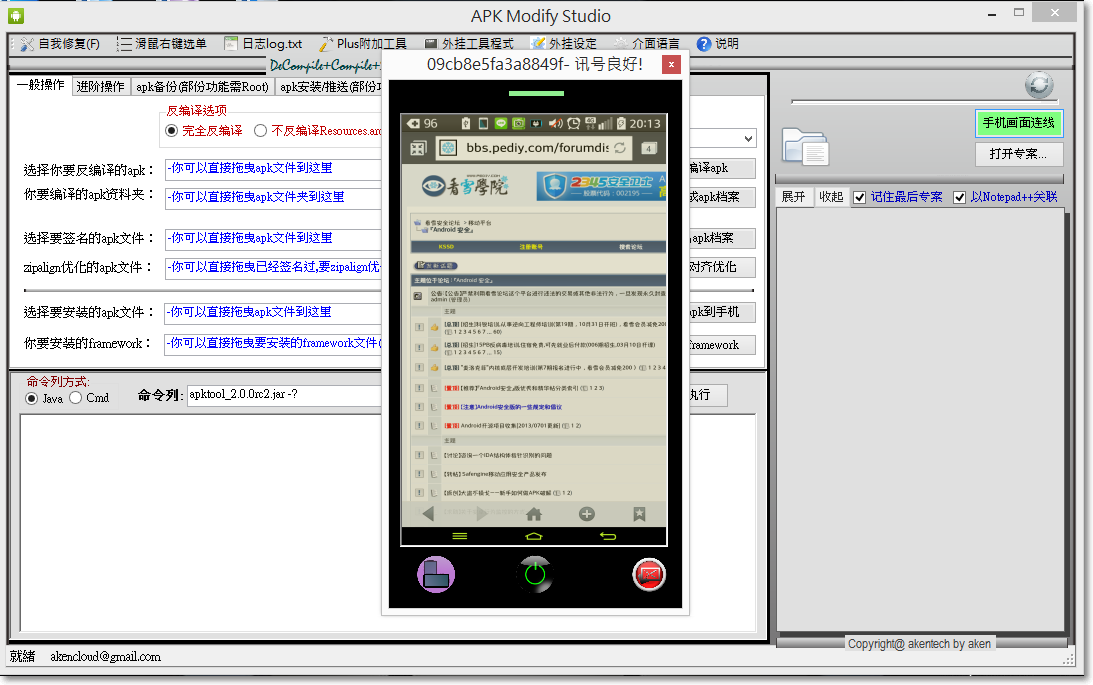Screen dimensions: 1093x685
Task: Tap the bbs.pediy.com address bar on phone
Action: click(536, 148)
